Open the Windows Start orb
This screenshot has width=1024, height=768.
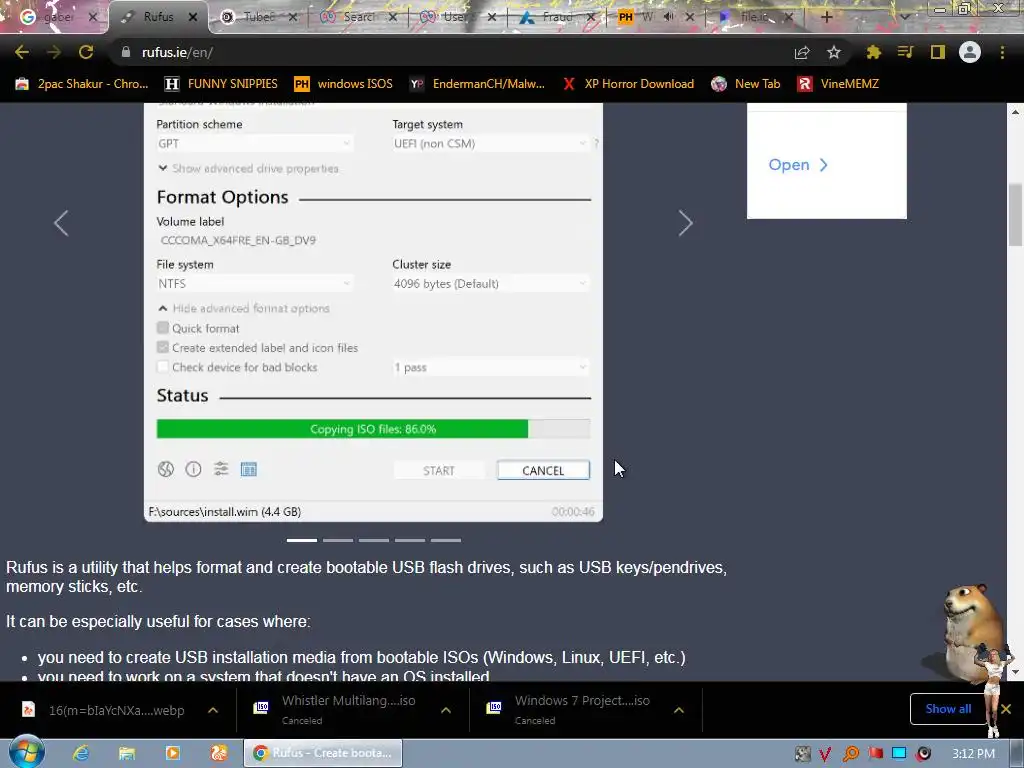click(27, 752)
